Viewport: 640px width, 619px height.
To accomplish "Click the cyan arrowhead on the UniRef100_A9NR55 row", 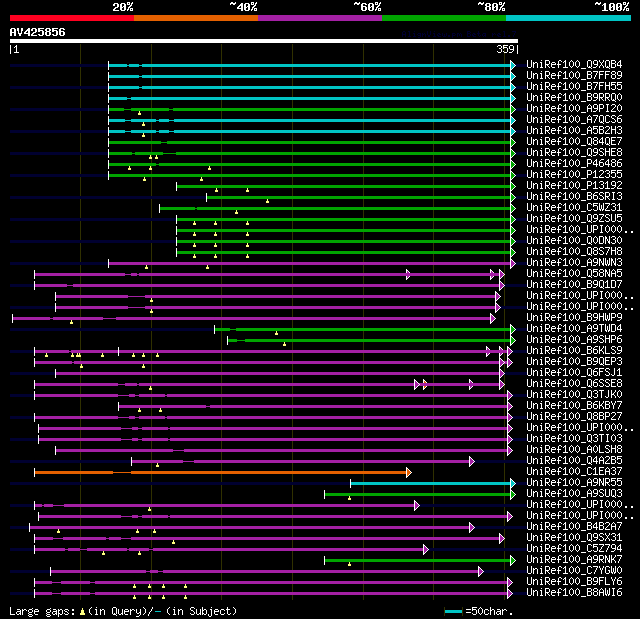I will point(513,484).
